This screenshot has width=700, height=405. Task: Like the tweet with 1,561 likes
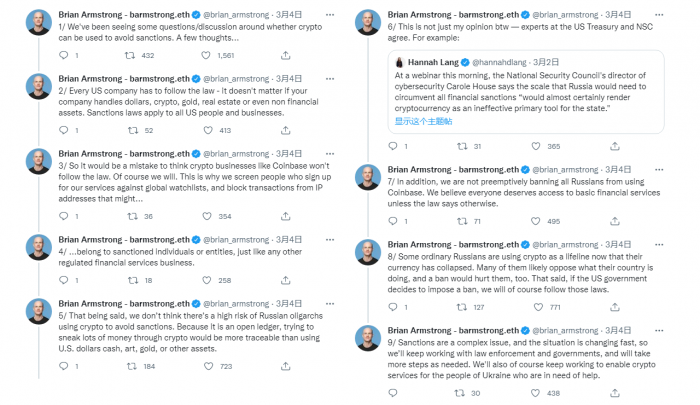(206, 55)
